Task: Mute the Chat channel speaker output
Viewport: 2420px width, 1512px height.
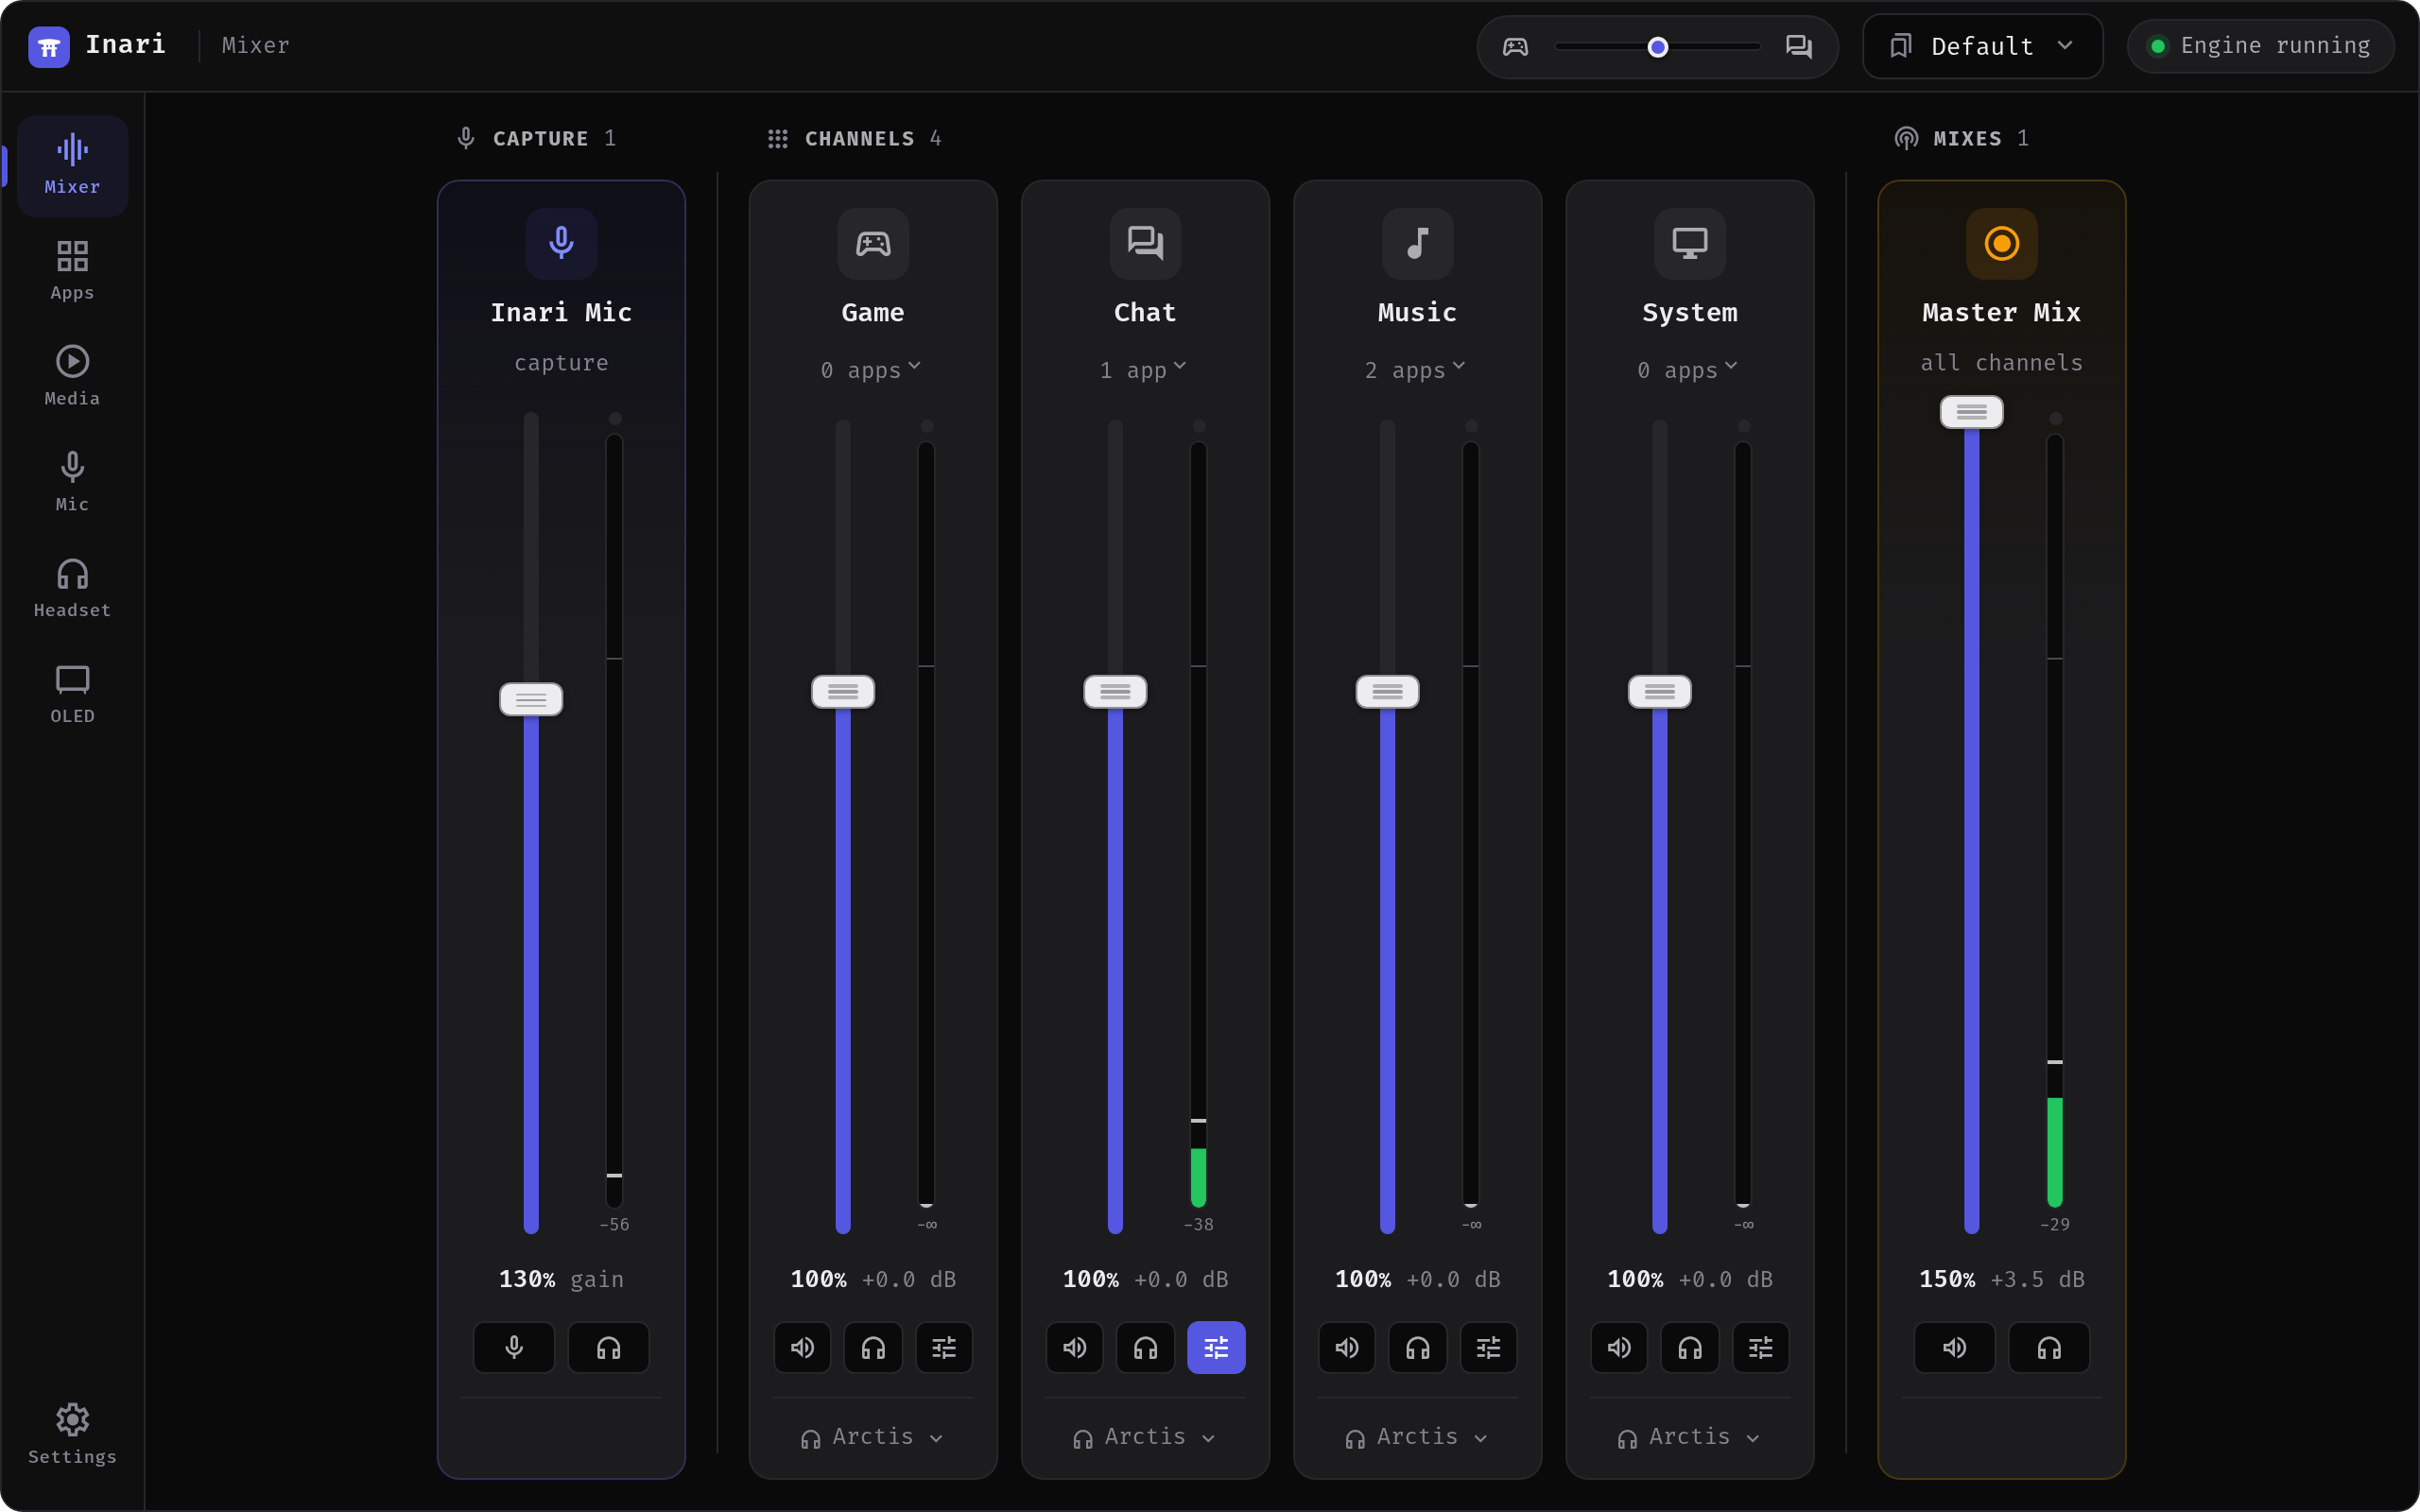Action: click(x=1074, y=1347)
